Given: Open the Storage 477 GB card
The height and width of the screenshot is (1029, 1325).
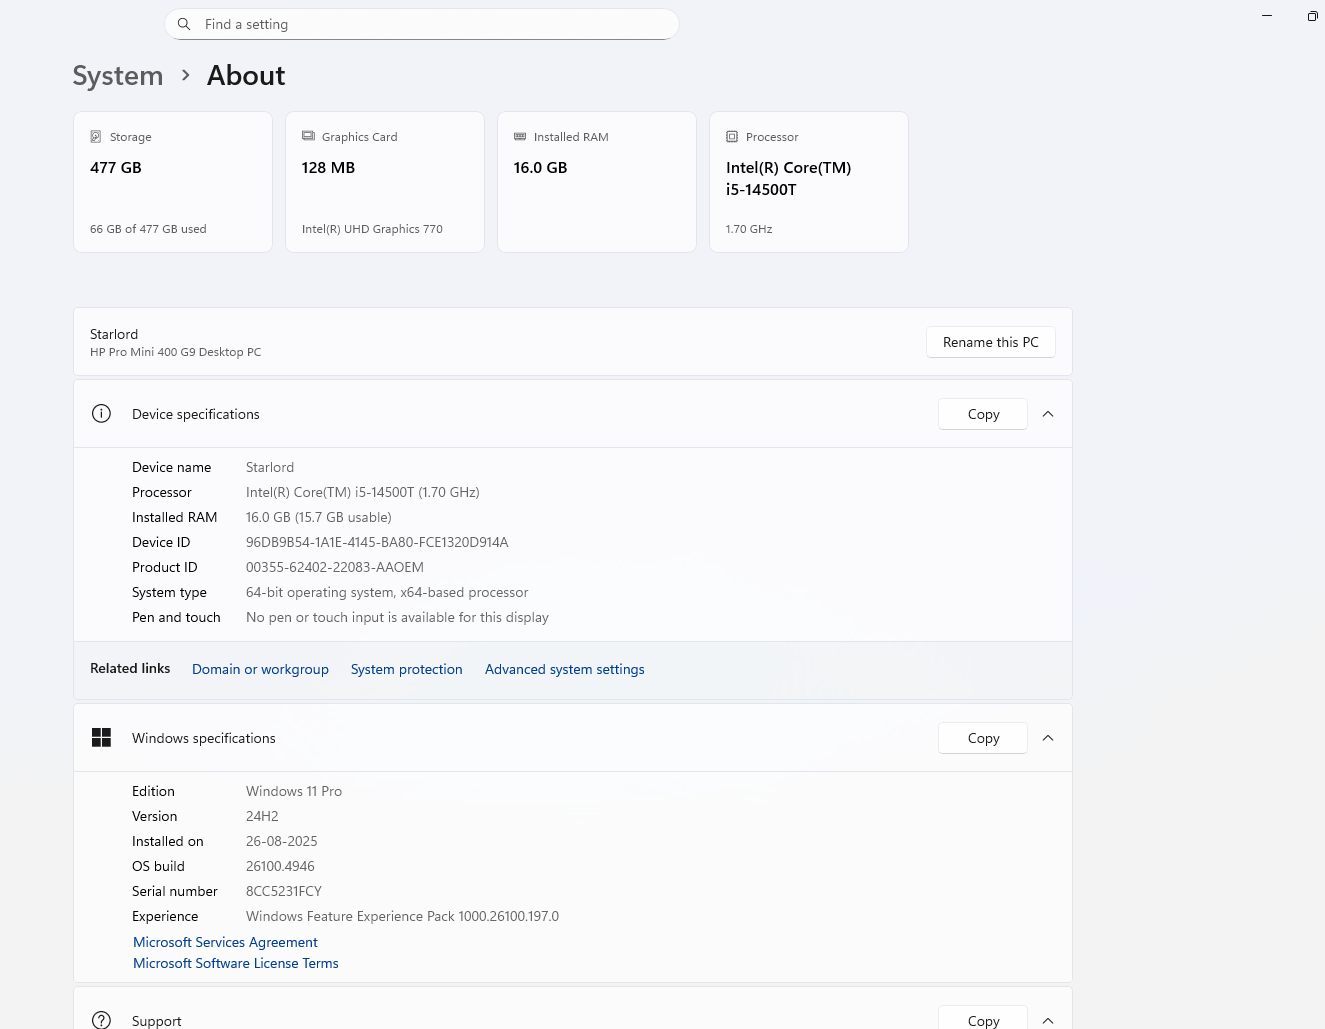Looking at the screenshot, I should [x=173, y=182].
